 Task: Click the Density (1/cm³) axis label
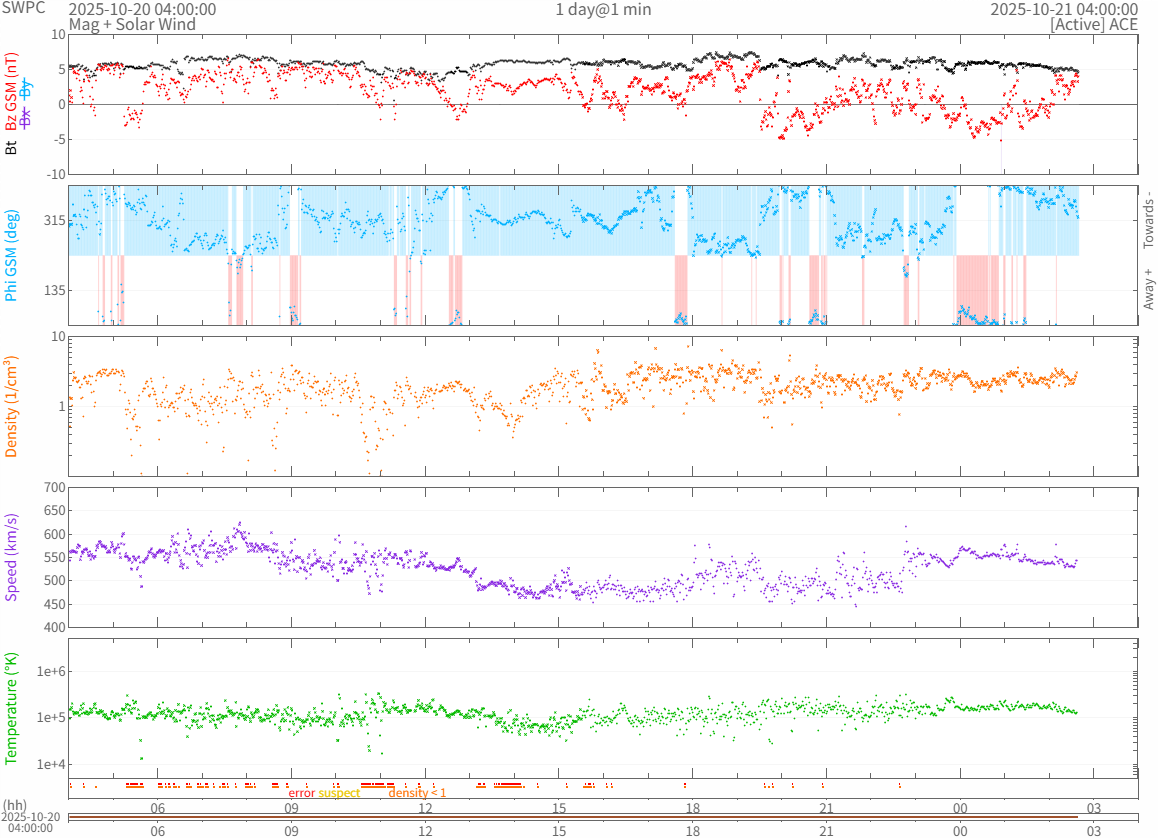coord(12,406)
